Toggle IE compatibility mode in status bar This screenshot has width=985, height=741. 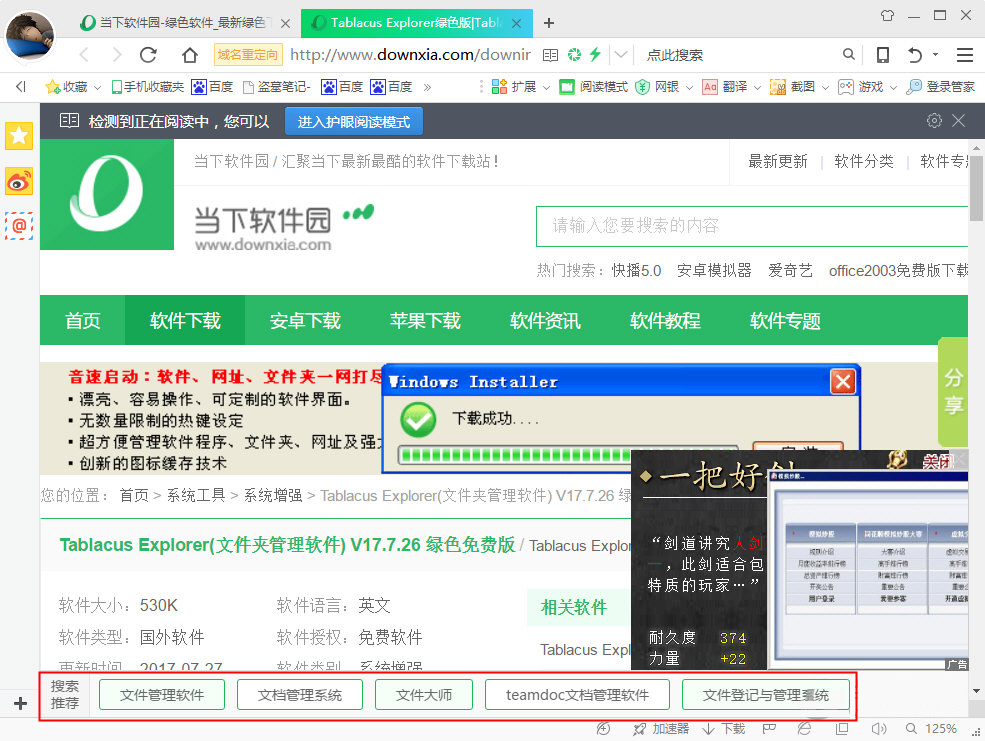[803, 729]
